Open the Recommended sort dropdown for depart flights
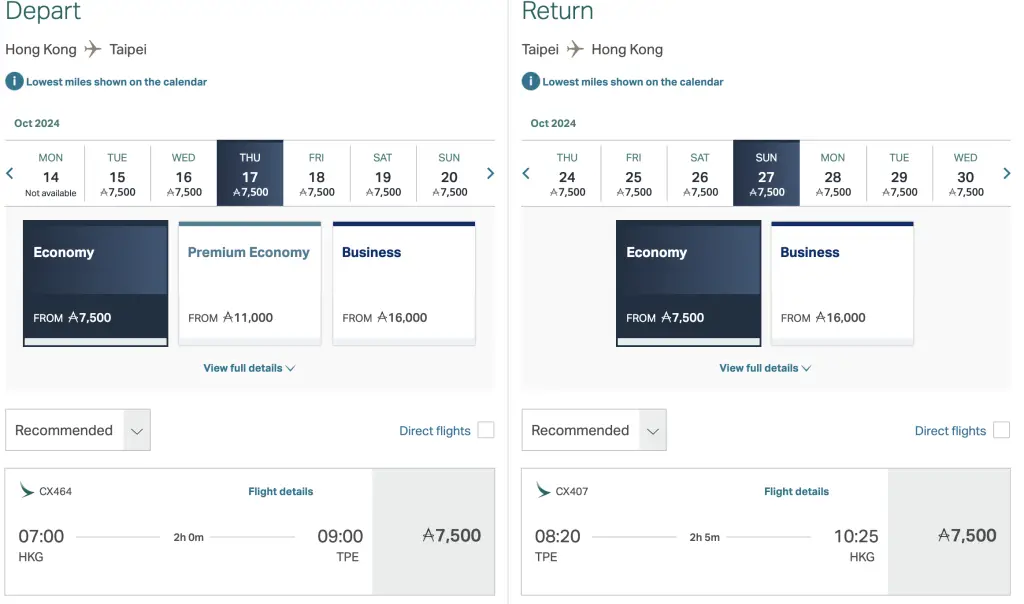Screen dimensions: 1024x604 click(x=77, y=430)
